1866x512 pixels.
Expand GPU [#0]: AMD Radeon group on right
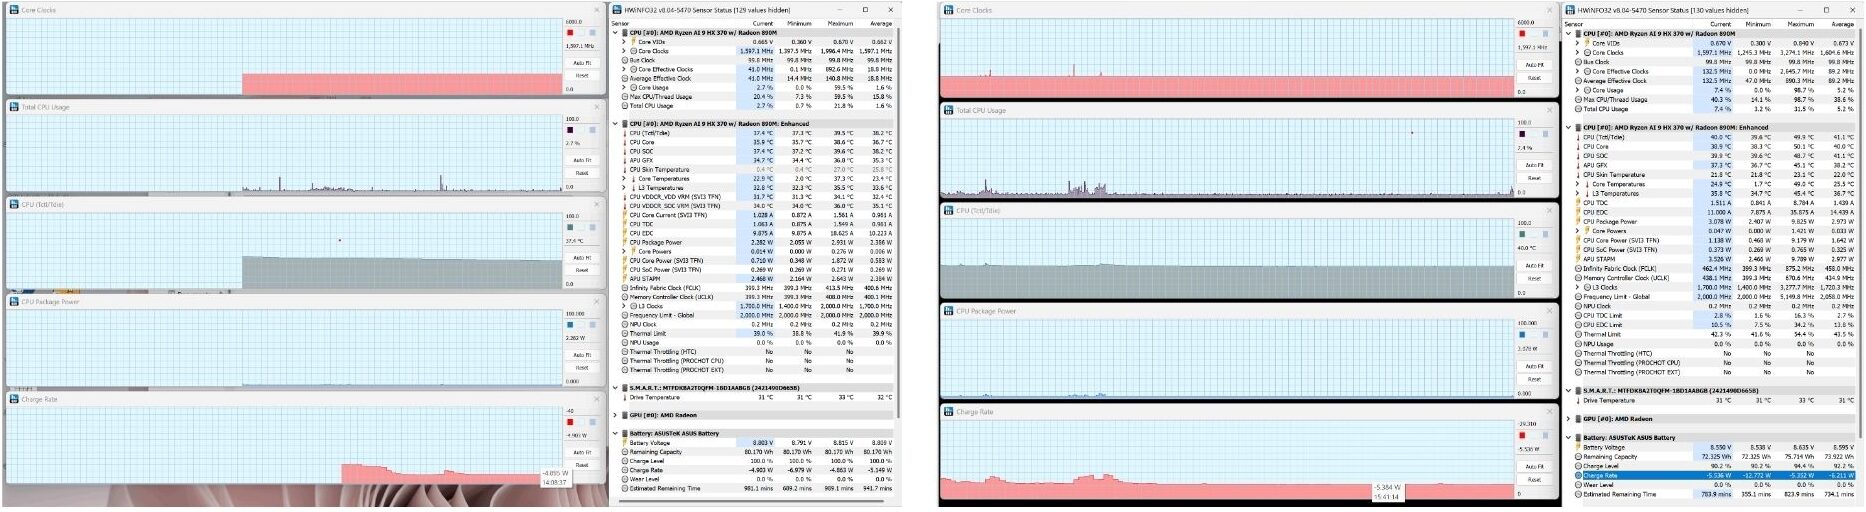coord(1569,419)
